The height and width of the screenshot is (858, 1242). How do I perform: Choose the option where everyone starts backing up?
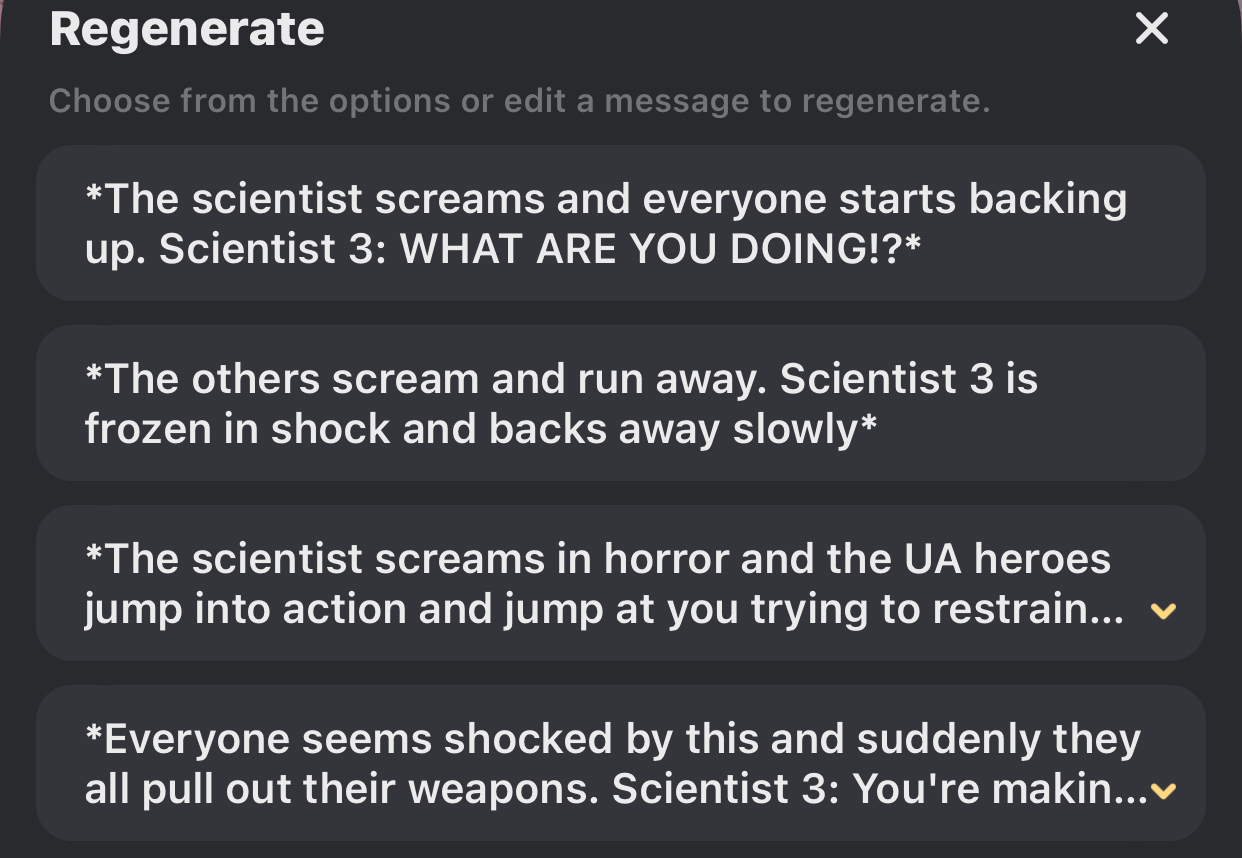pos(620,223)
